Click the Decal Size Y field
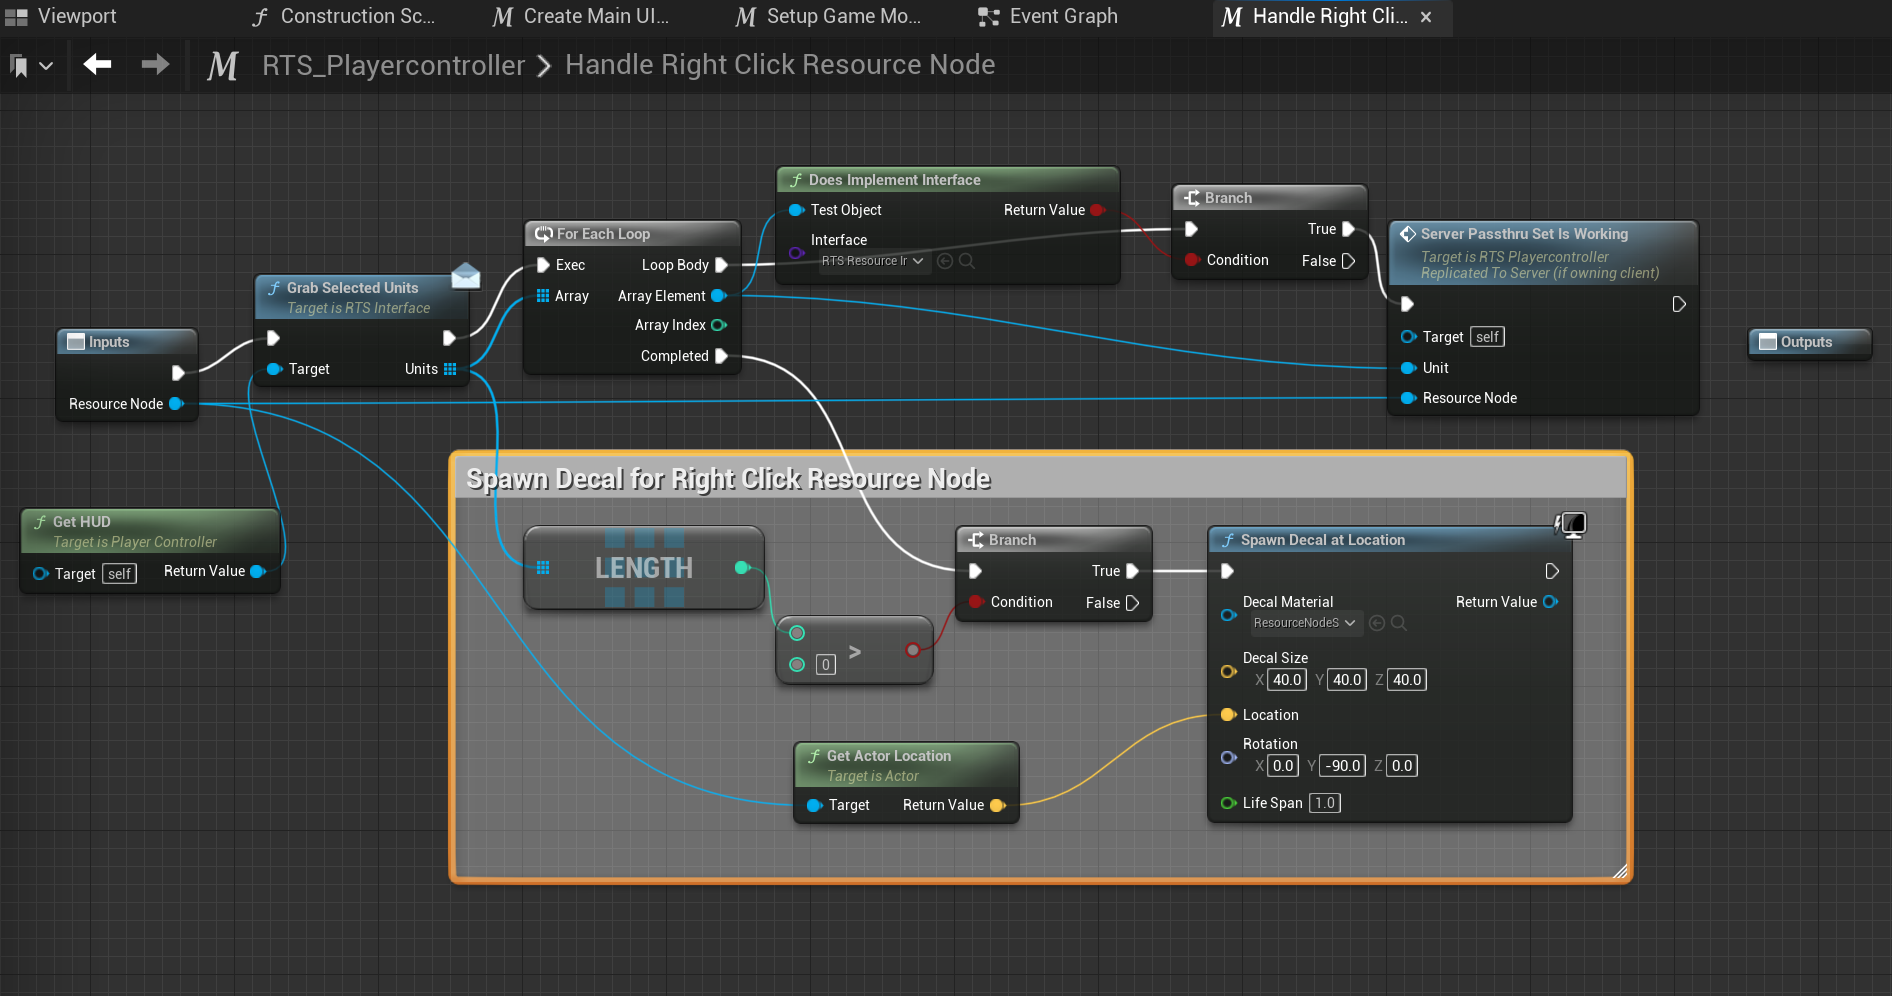The height and width of the screenshot is (996, 1892). (x=1347, y=680)
